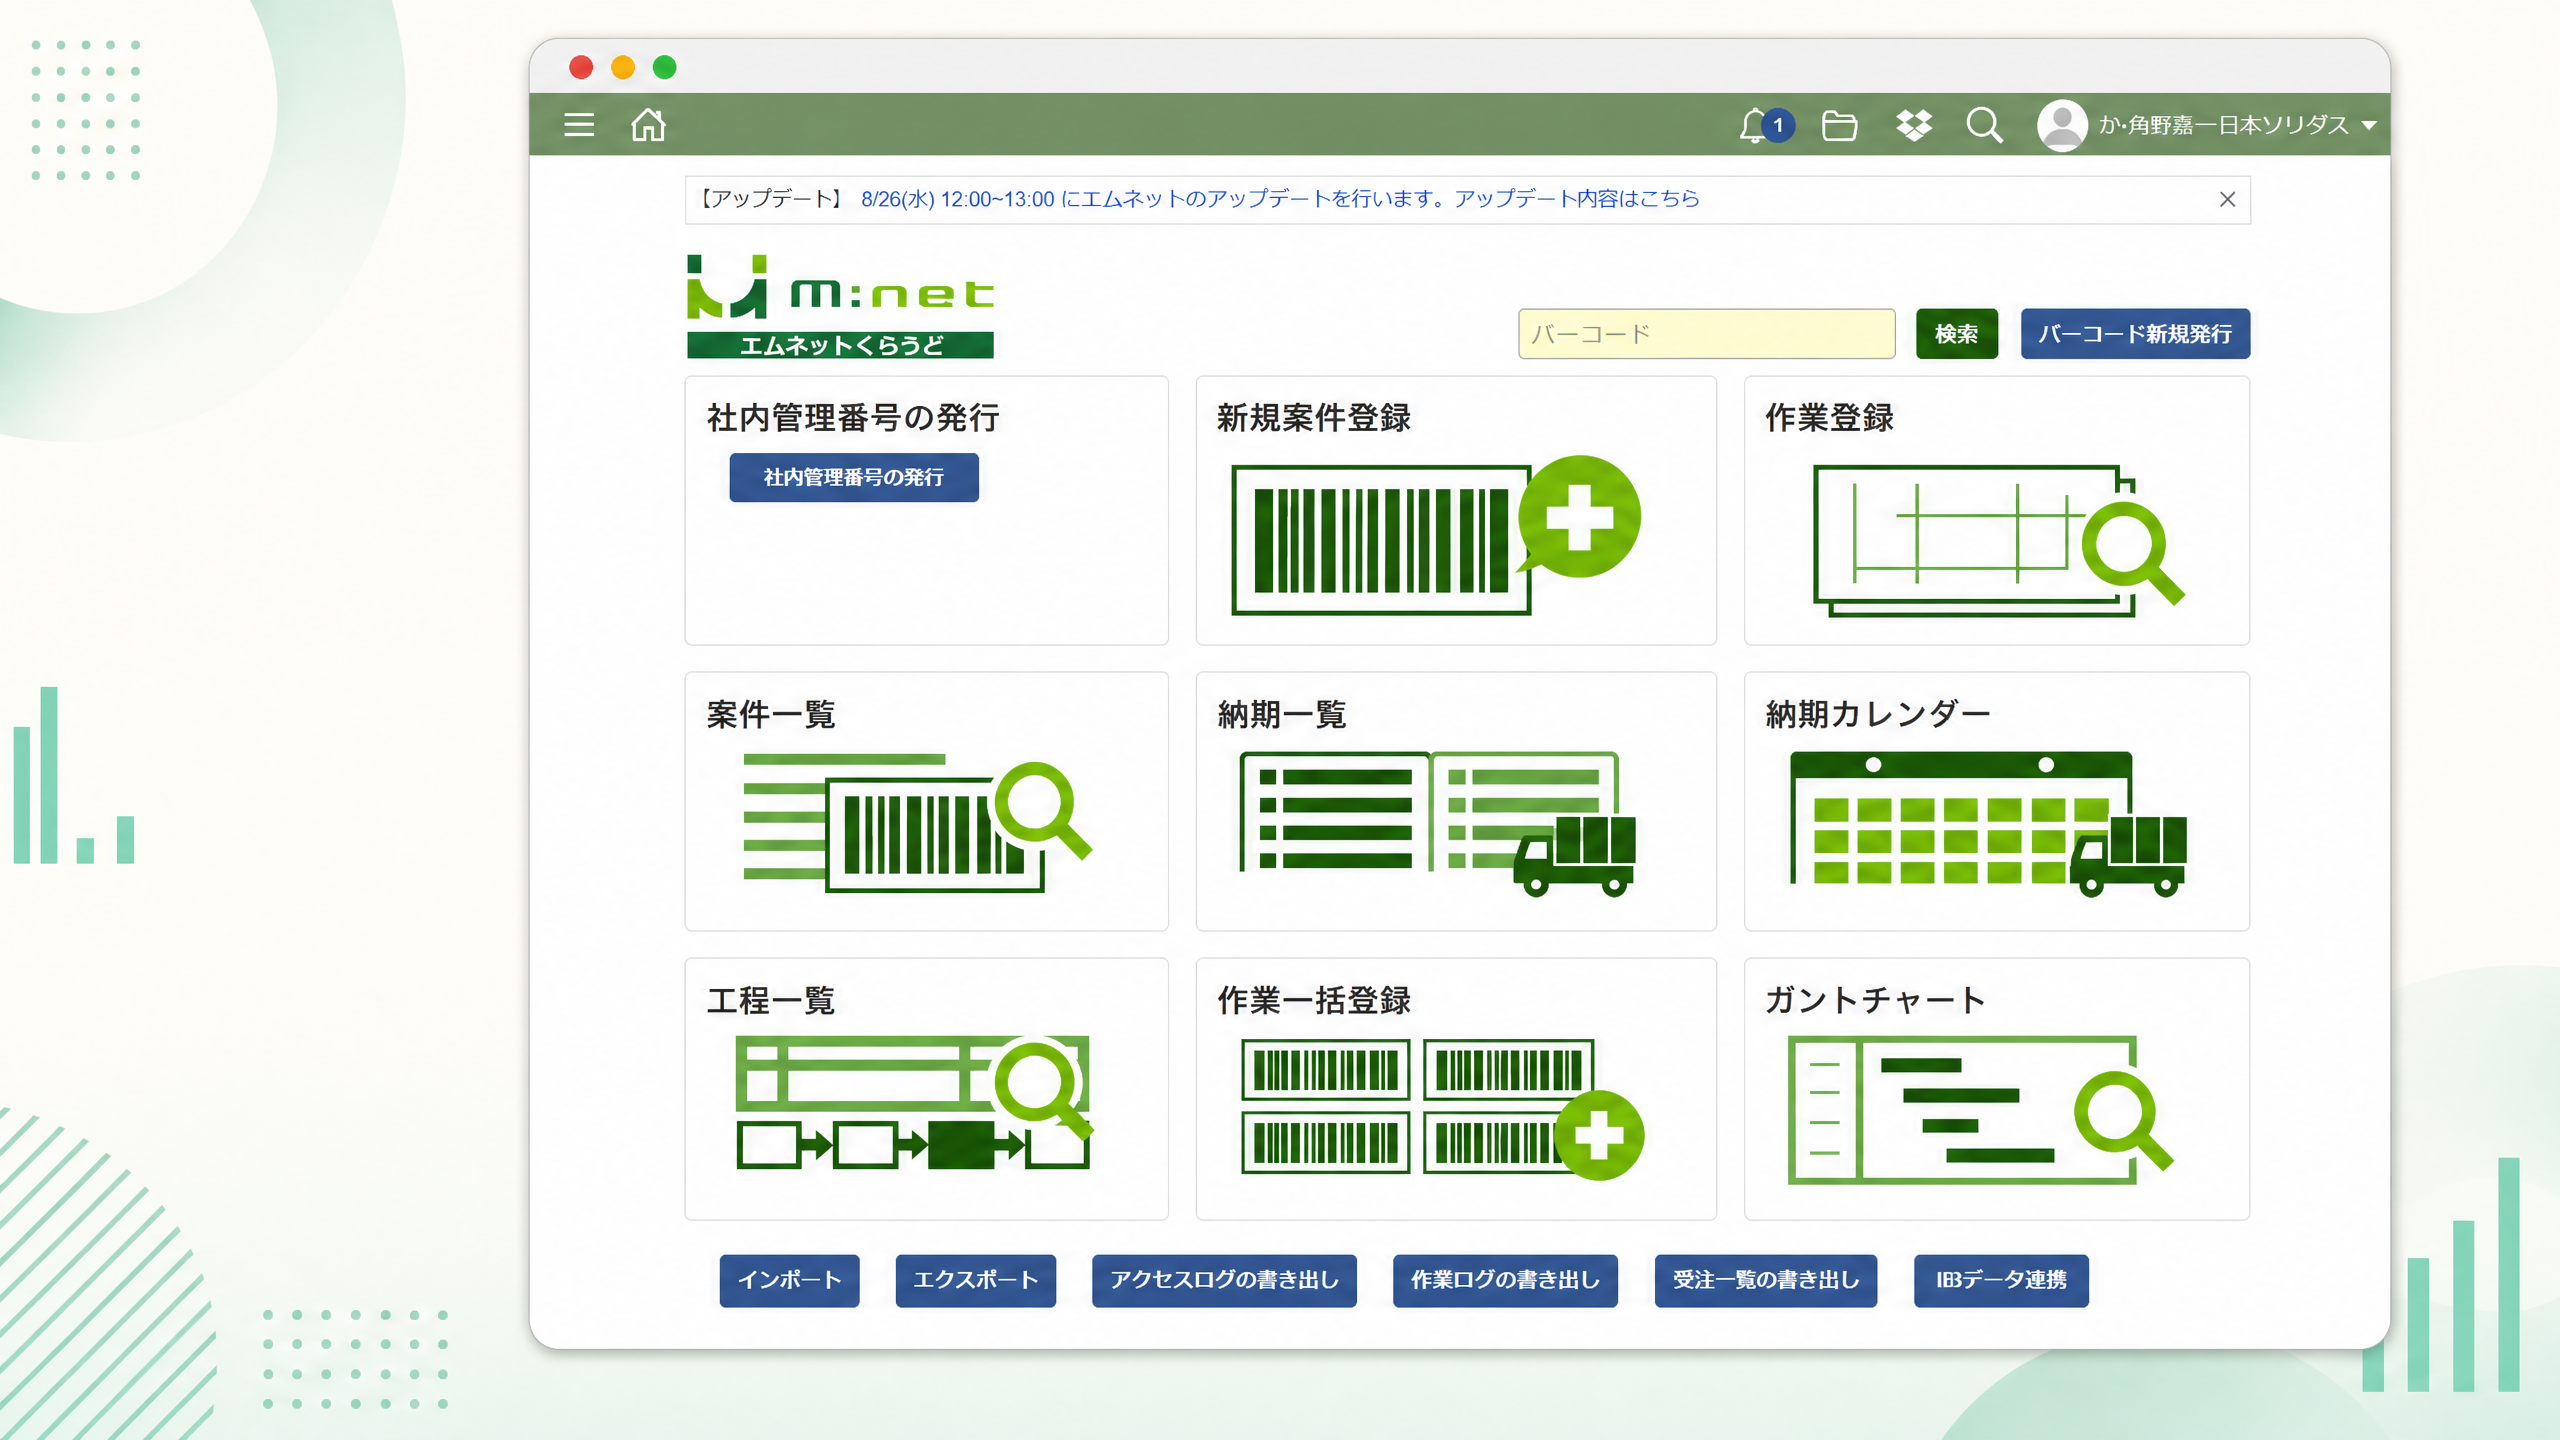This screenshot has width=2560, height=1440.
Task: Open 作業一括登録 multi-barcode plus icon
Action: (1442, 1108)
